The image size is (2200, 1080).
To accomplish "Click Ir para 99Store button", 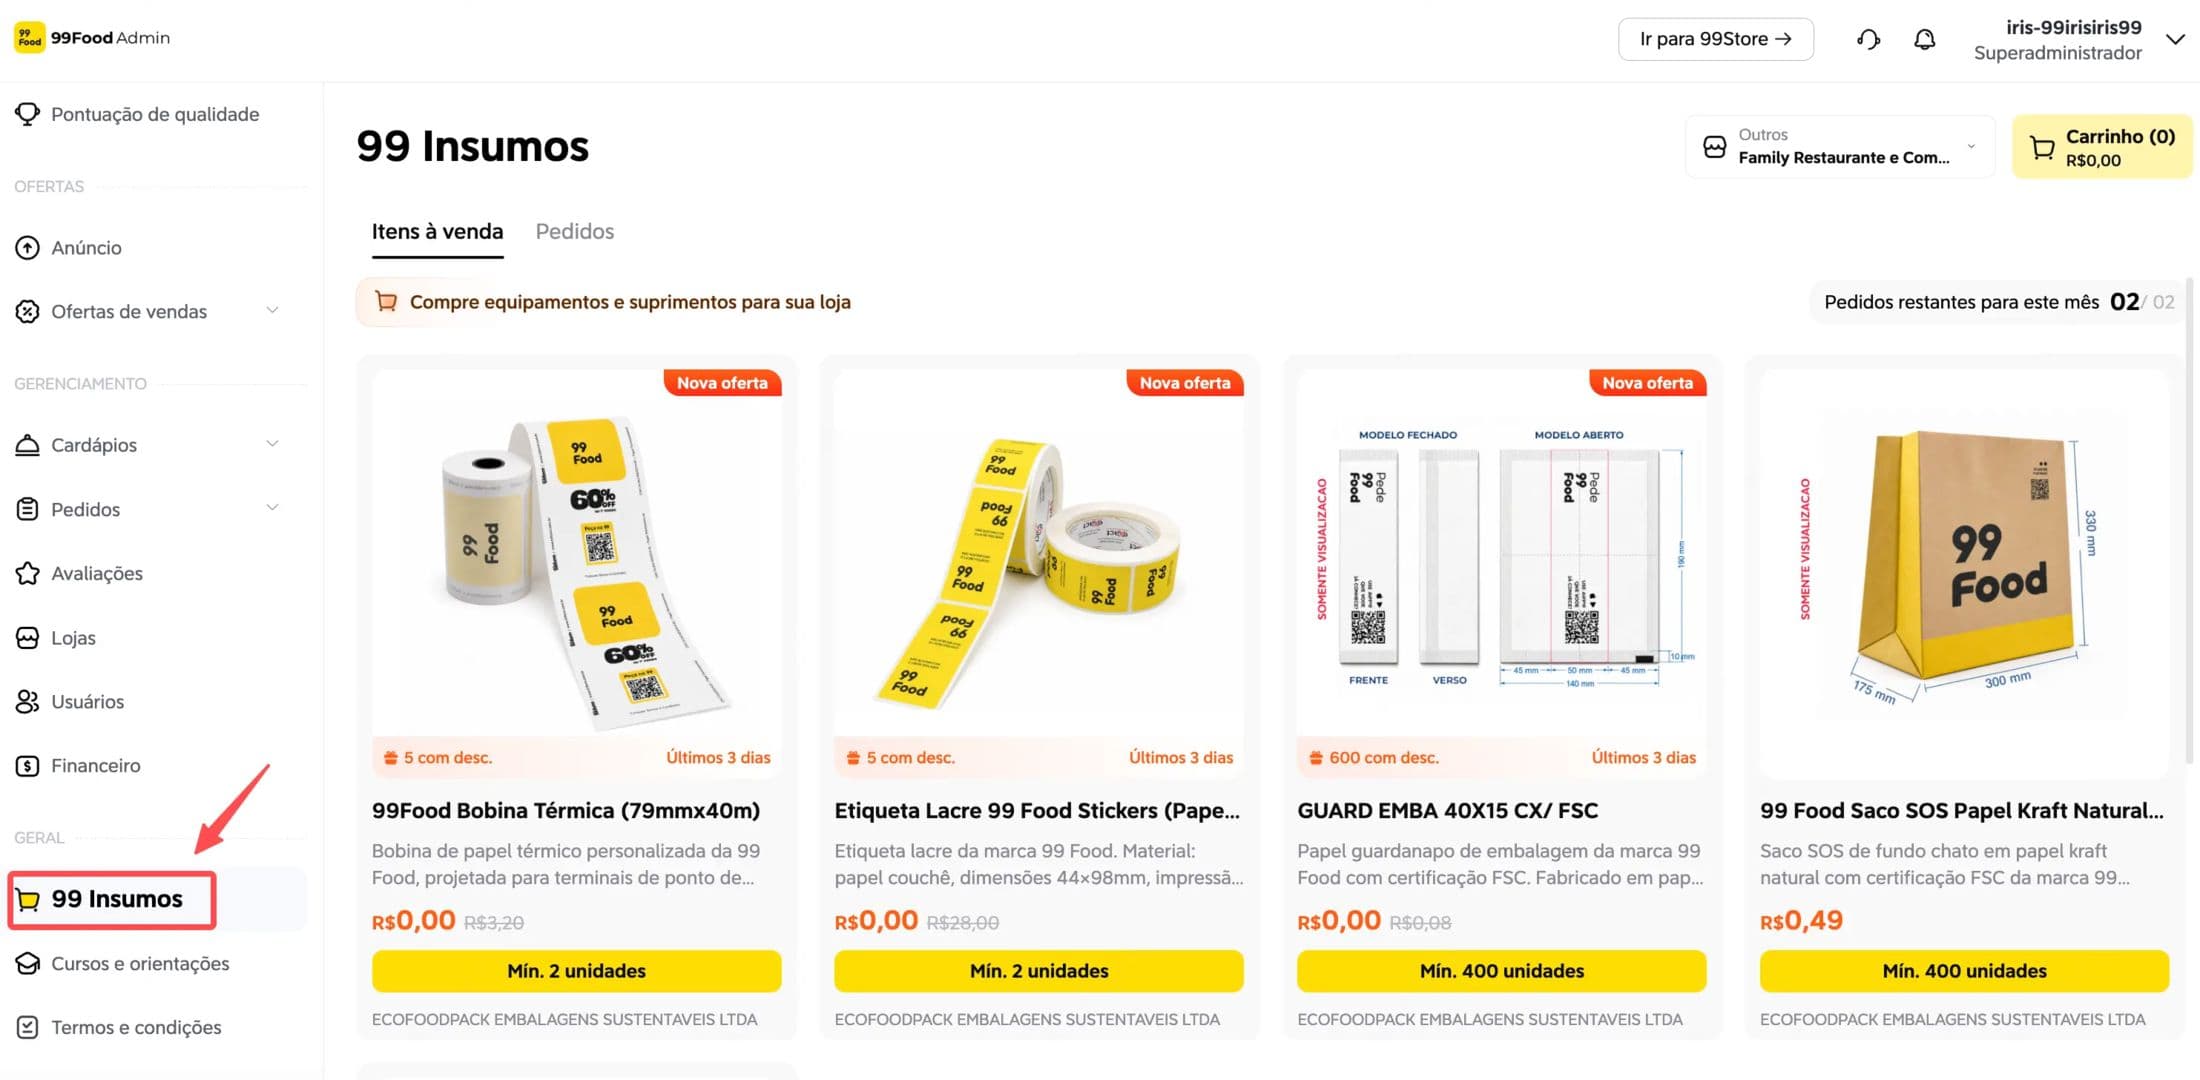I will pos(1715,39).
